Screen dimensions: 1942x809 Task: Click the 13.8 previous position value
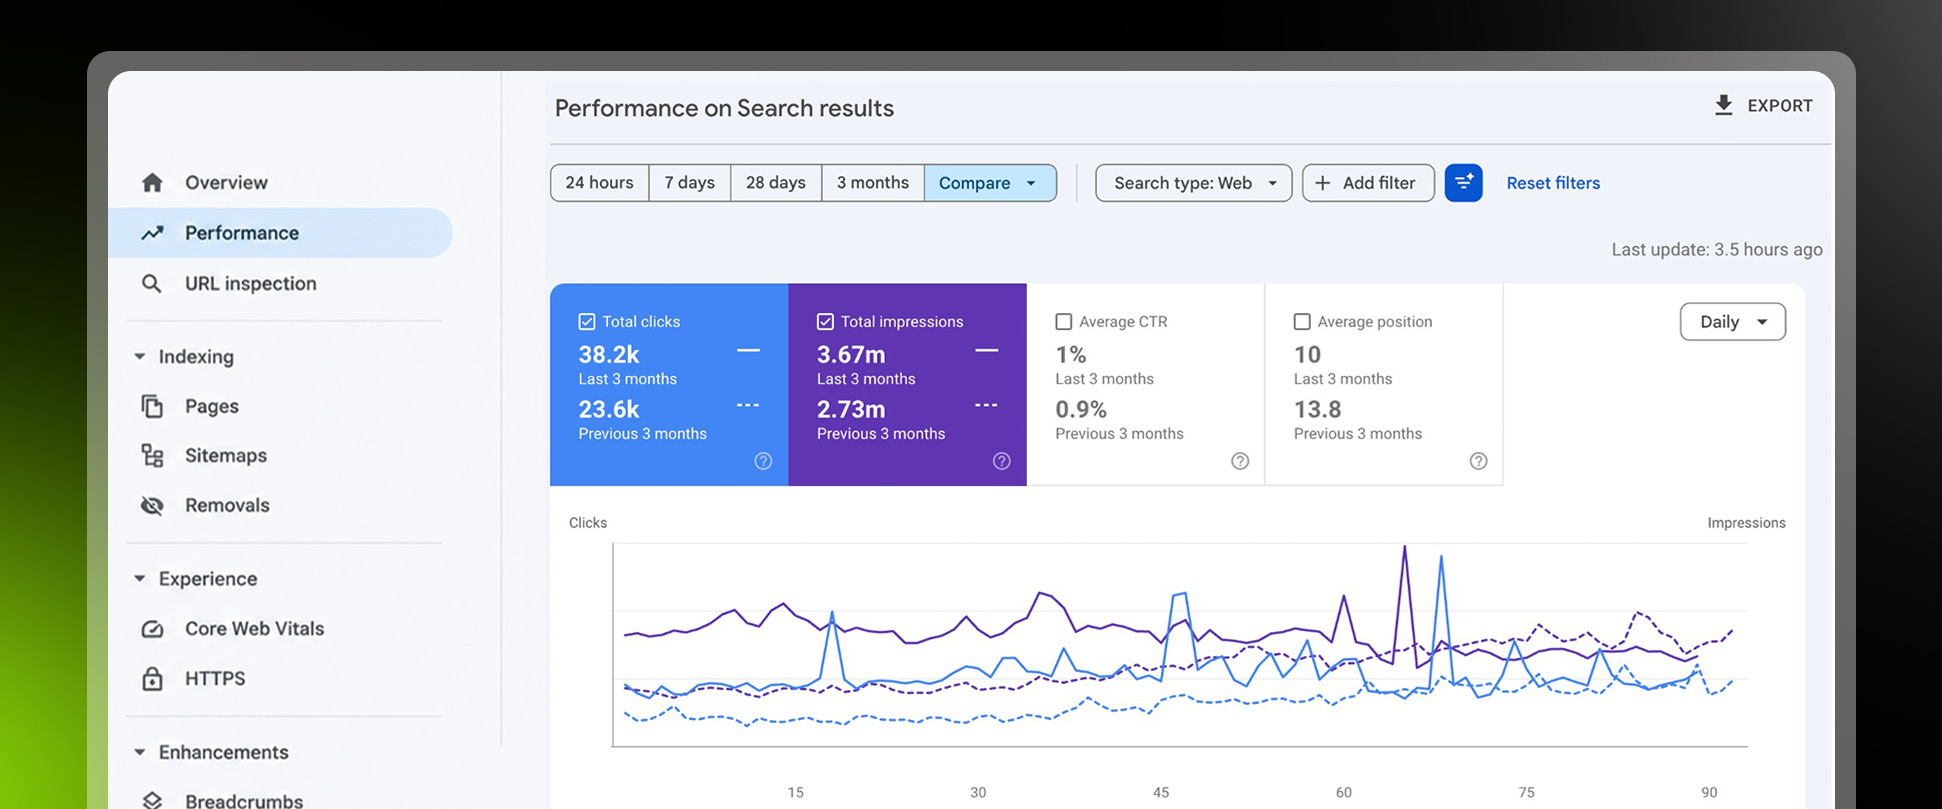1318,410
